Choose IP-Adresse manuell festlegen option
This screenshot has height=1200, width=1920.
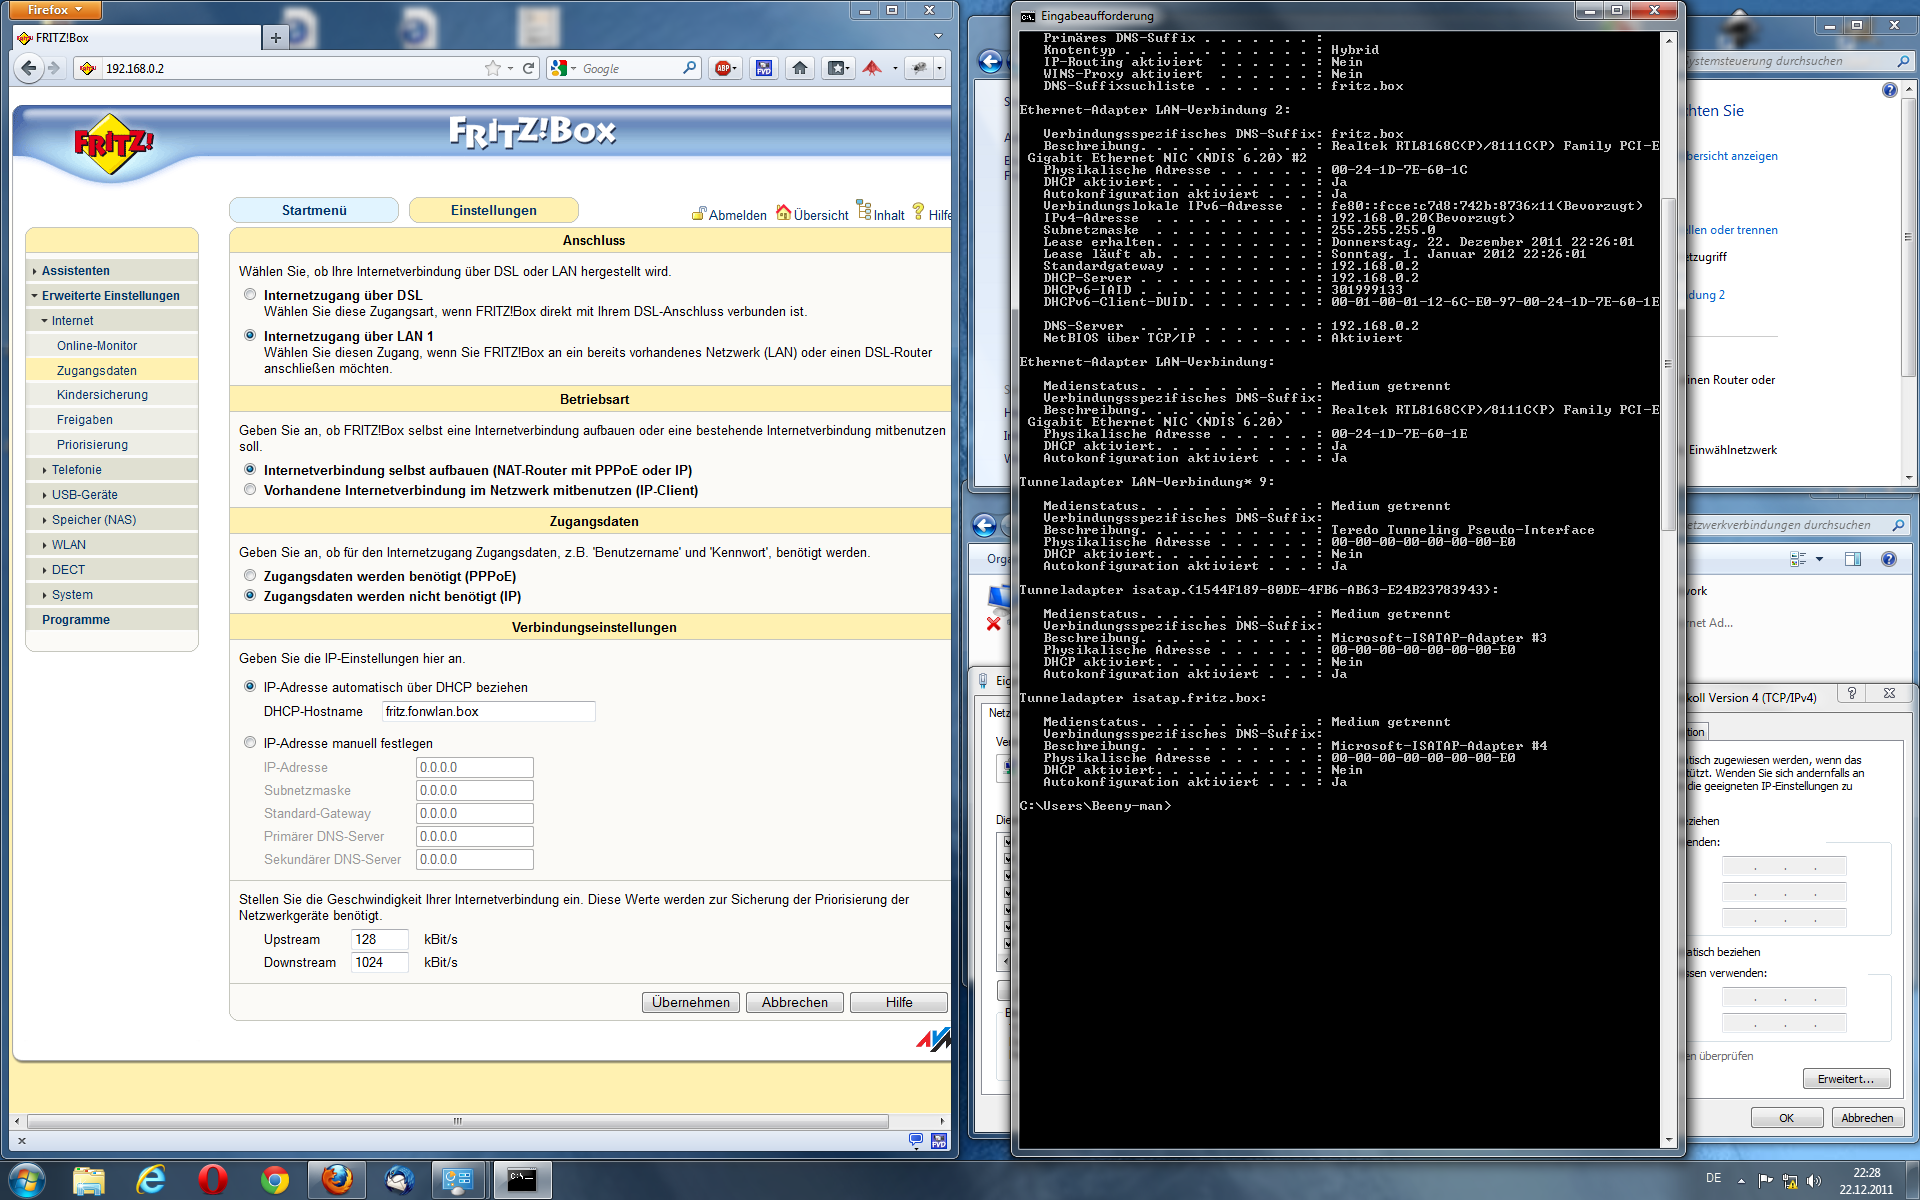[250, 743]
